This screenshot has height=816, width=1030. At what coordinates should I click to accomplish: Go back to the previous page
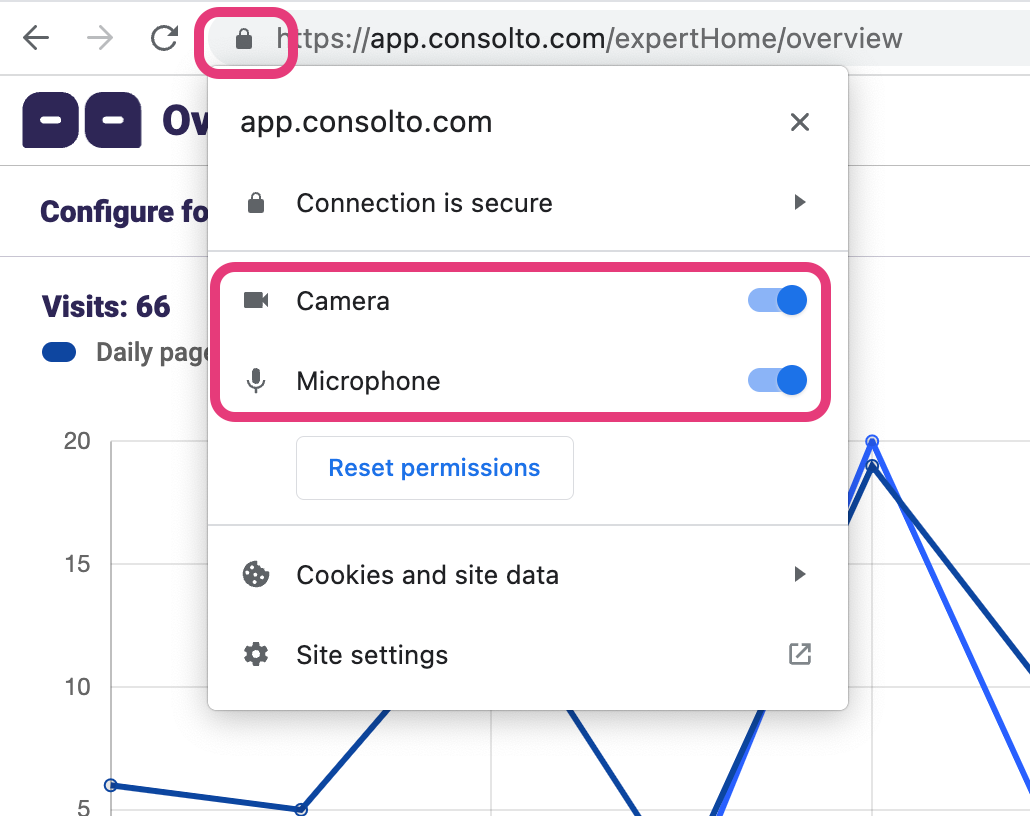tap(37, 38)
